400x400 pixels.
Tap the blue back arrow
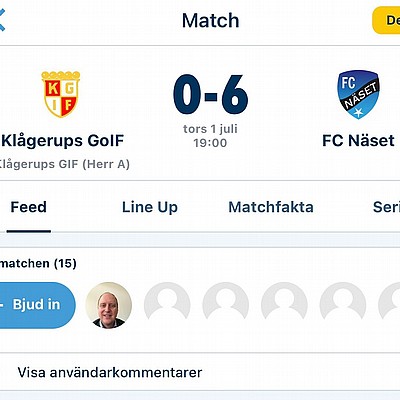pos(2,20)
